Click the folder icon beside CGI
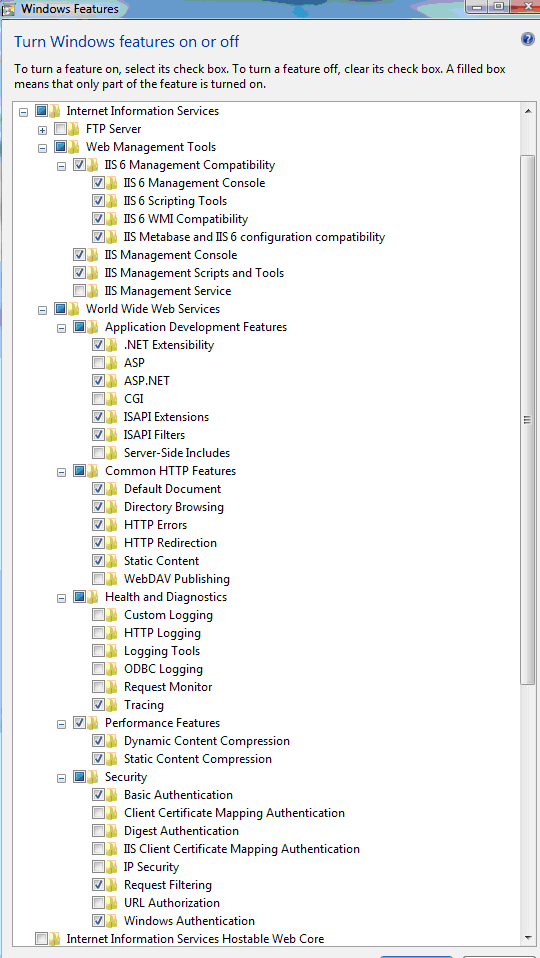The height and width of the screenshot is (958, 540). tap(112, 399)
